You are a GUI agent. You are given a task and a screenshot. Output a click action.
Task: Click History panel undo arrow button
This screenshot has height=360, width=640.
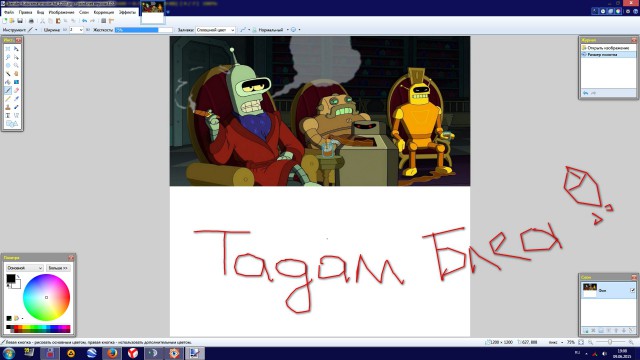click(x=585, y=93)
